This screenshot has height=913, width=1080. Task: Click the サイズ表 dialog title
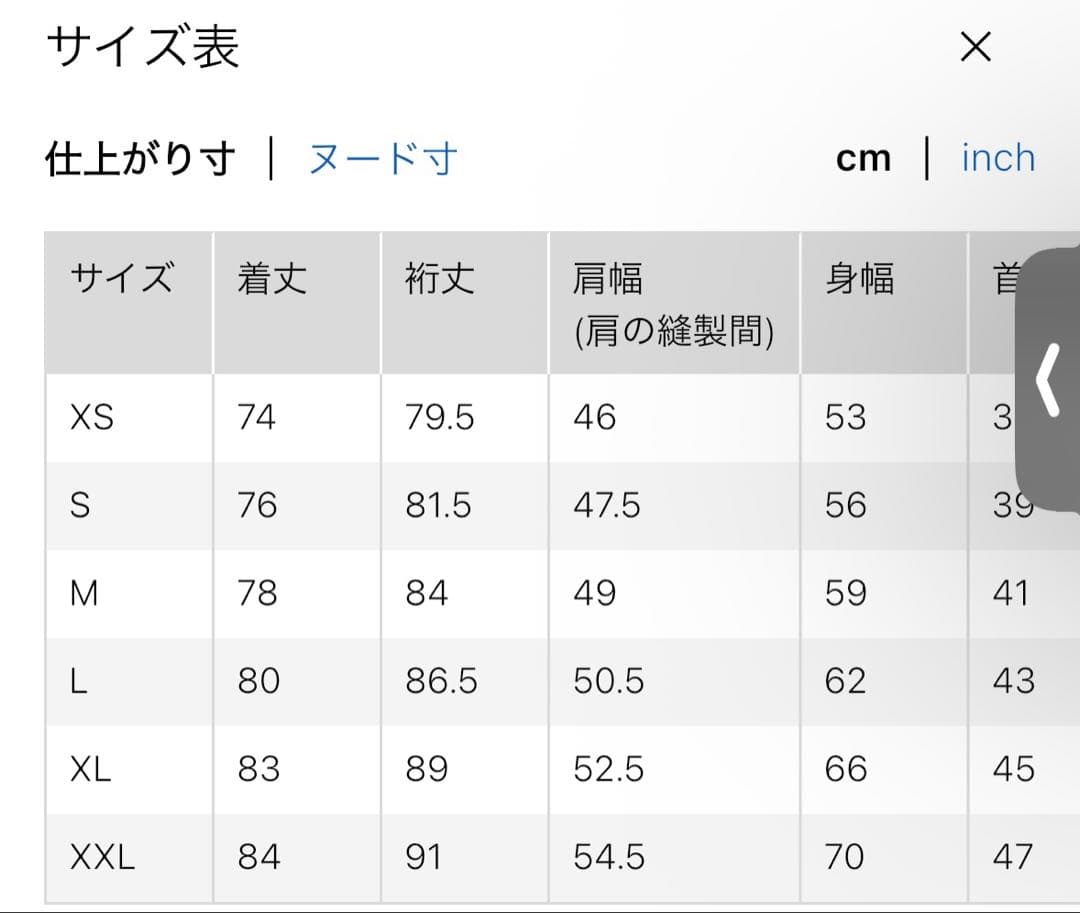(x=143, y=48)
